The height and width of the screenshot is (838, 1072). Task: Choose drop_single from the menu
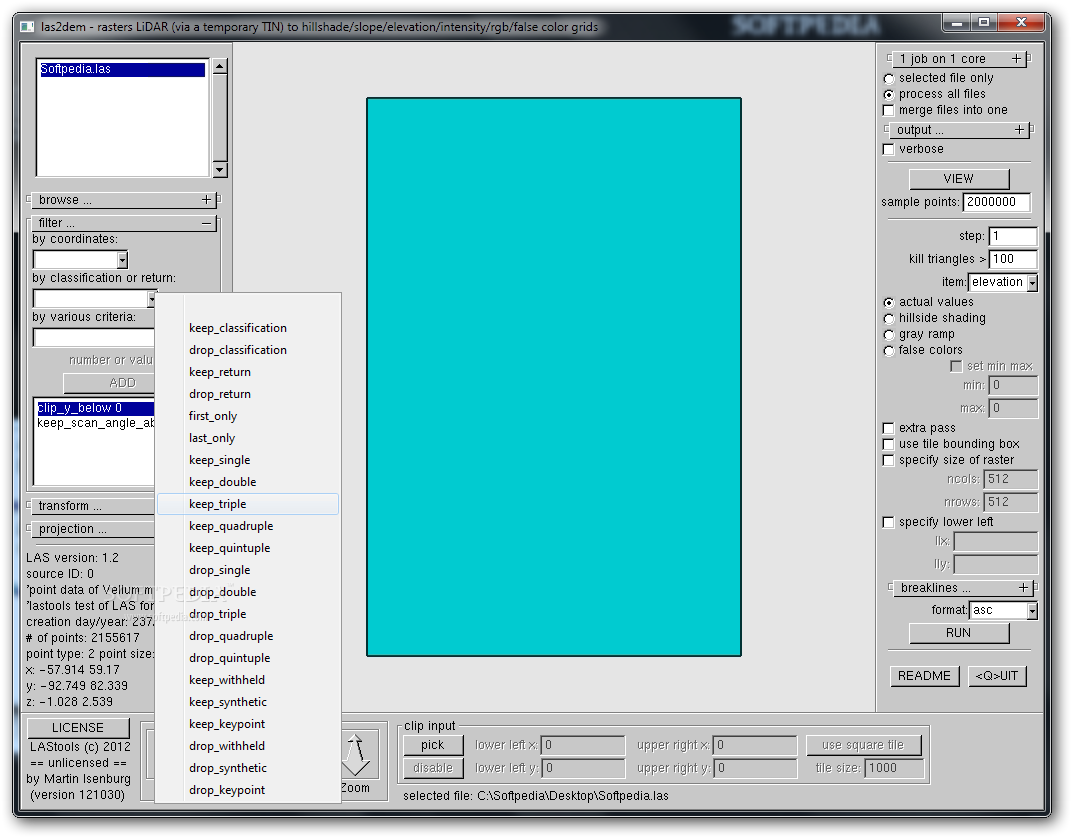248,570
